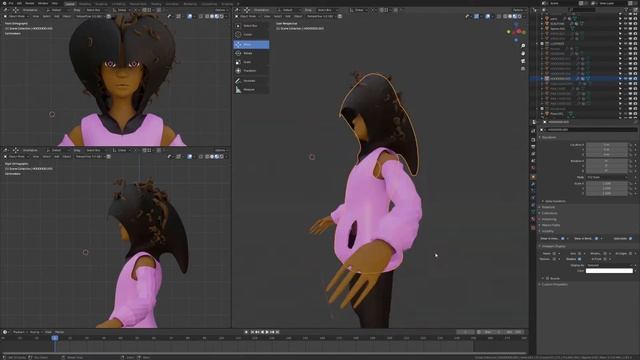640x360 pixels.
Task: Select the Move tool
Action: coord(251,44)
